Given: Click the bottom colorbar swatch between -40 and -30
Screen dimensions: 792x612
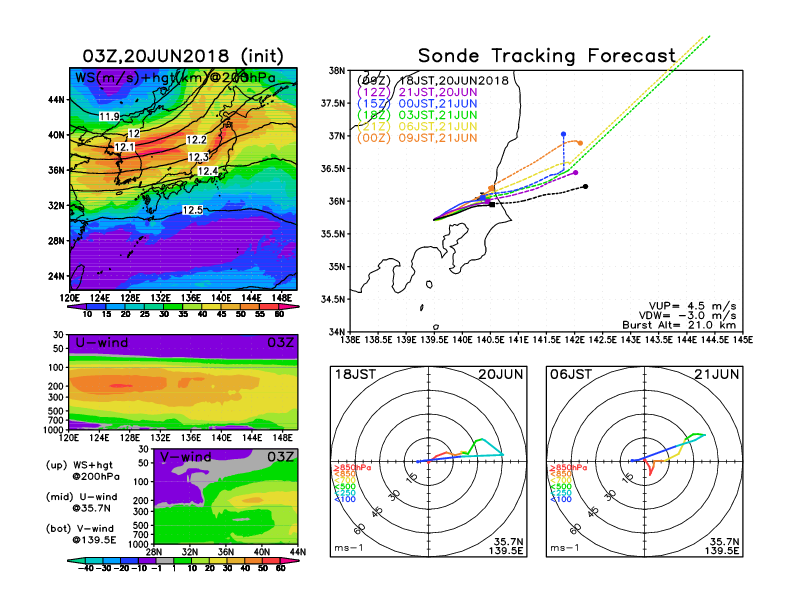Looking at the screenshot, I should [94, 560].
